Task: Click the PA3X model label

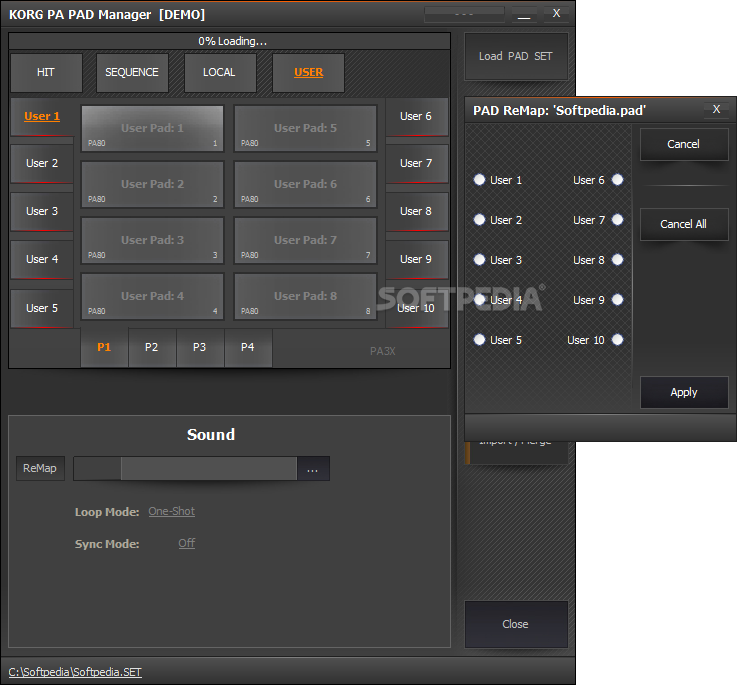Action: tap(383, 351)
